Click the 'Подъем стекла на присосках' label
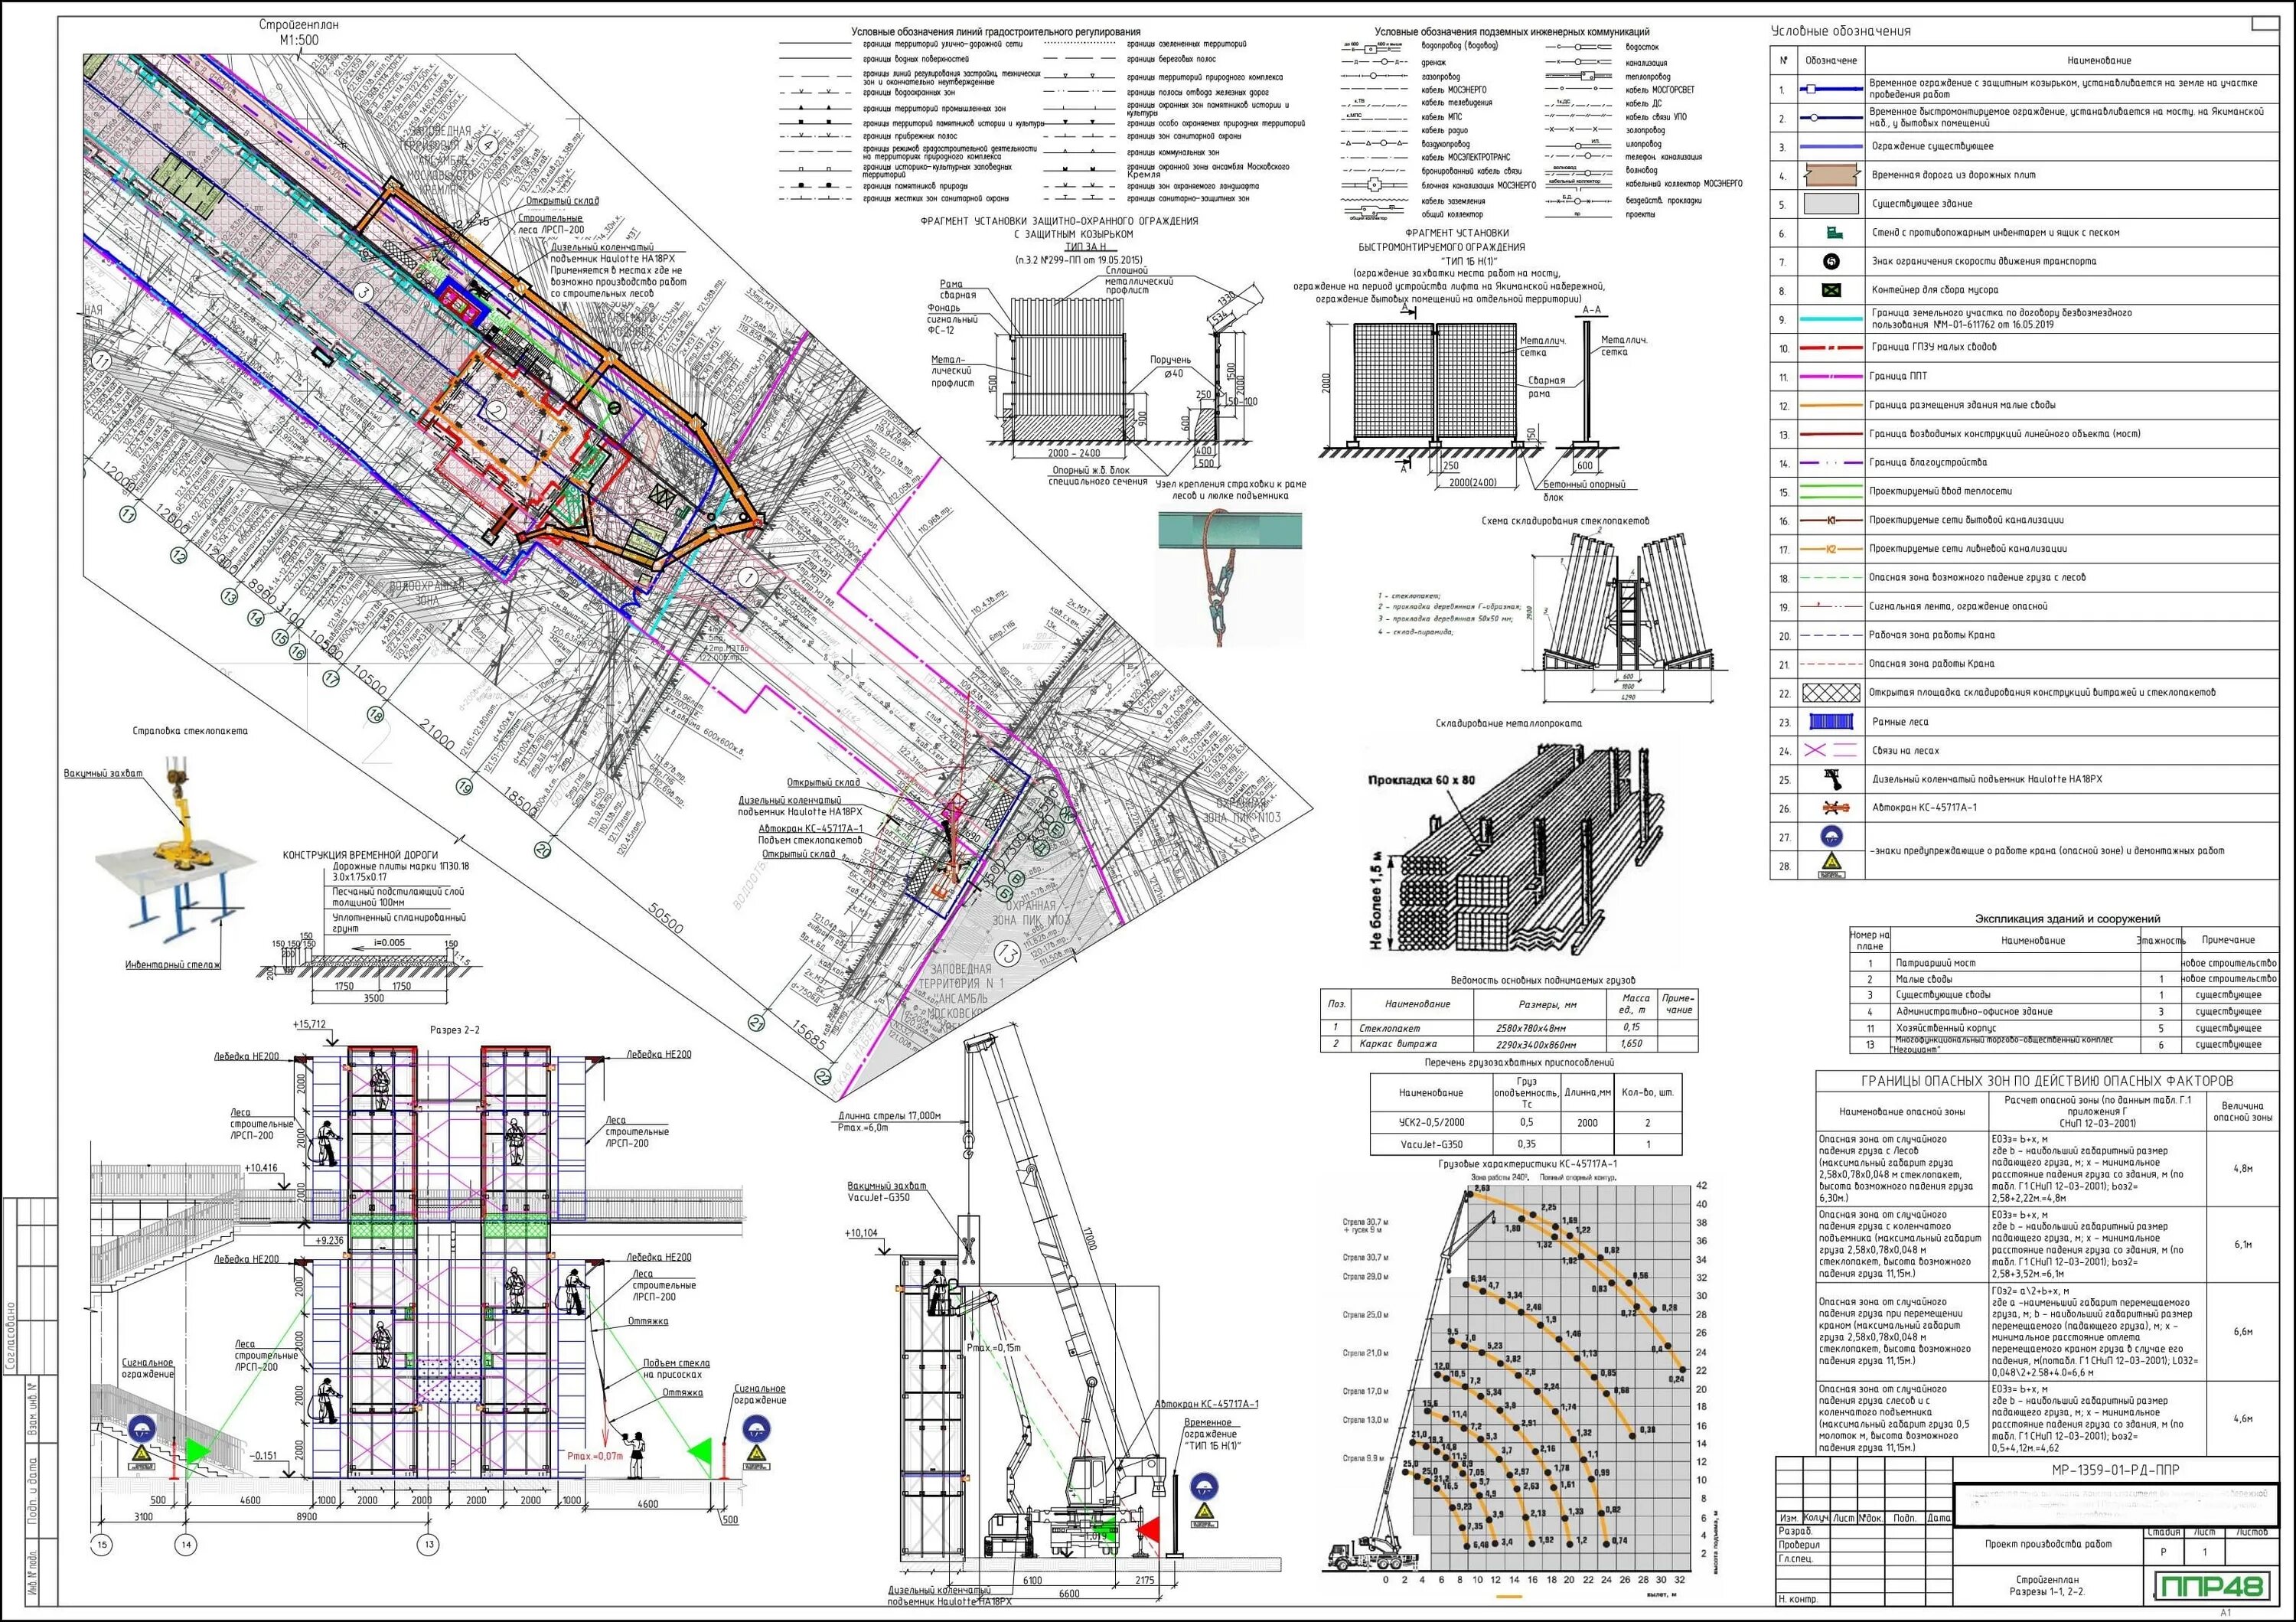 point(676,1368)
